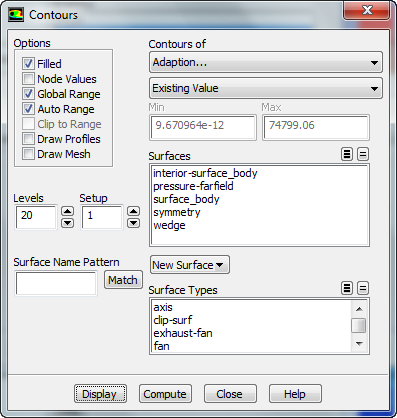Decrease the Levels value by one

pyautogui.click(x=68, y=223)
